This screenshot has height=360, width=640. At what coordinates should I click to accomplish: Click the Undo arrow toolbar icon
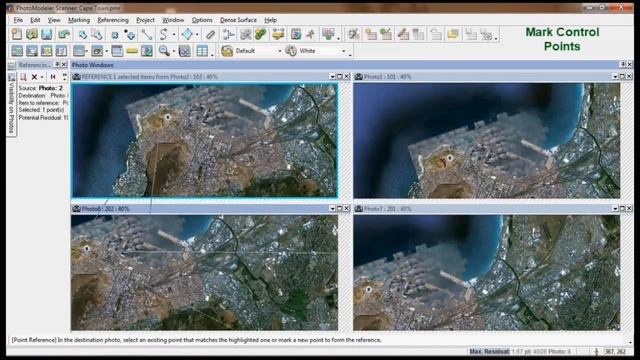(x=64, y=34)
